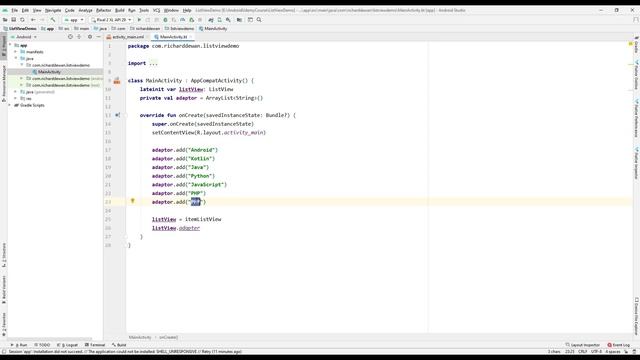
Task: Open the Build Variants side panel
Action: click(4, 290)
